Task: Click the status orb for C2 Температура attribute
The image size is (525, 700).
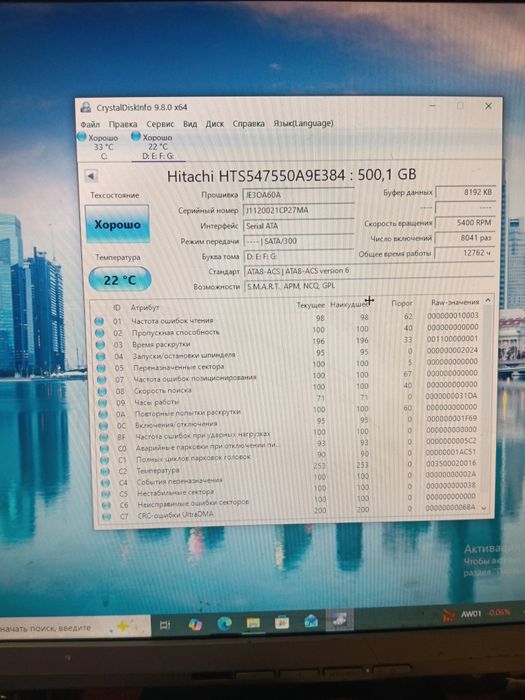Action: coord(105,471)
